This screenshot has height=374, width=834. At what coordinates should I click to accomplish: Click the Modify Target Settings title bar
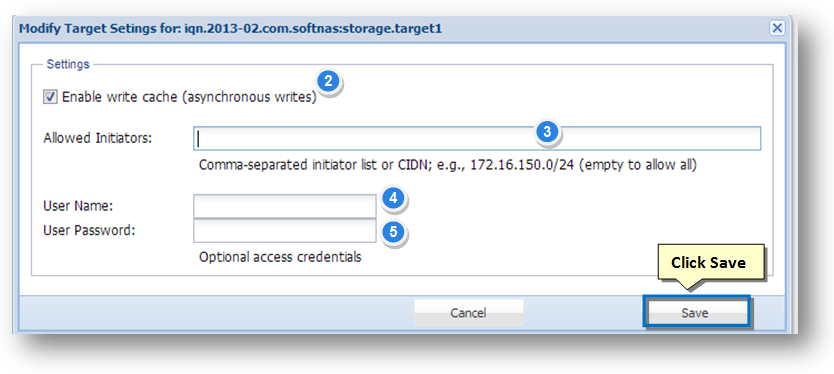click(394, 29)
